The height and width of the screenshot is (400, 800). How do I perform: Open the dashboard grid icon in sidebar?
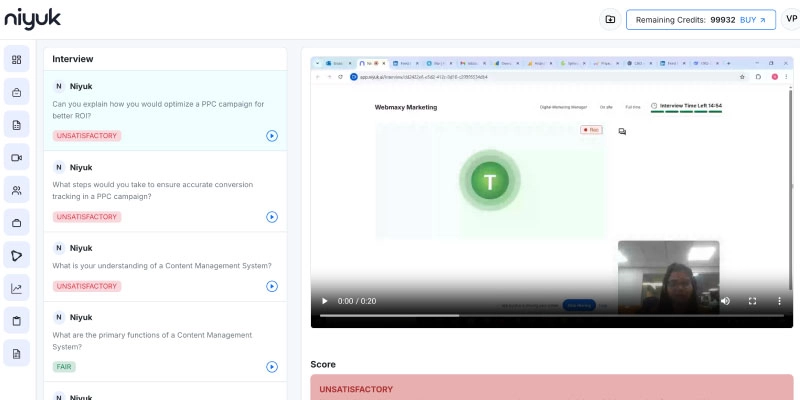[16, 60]
